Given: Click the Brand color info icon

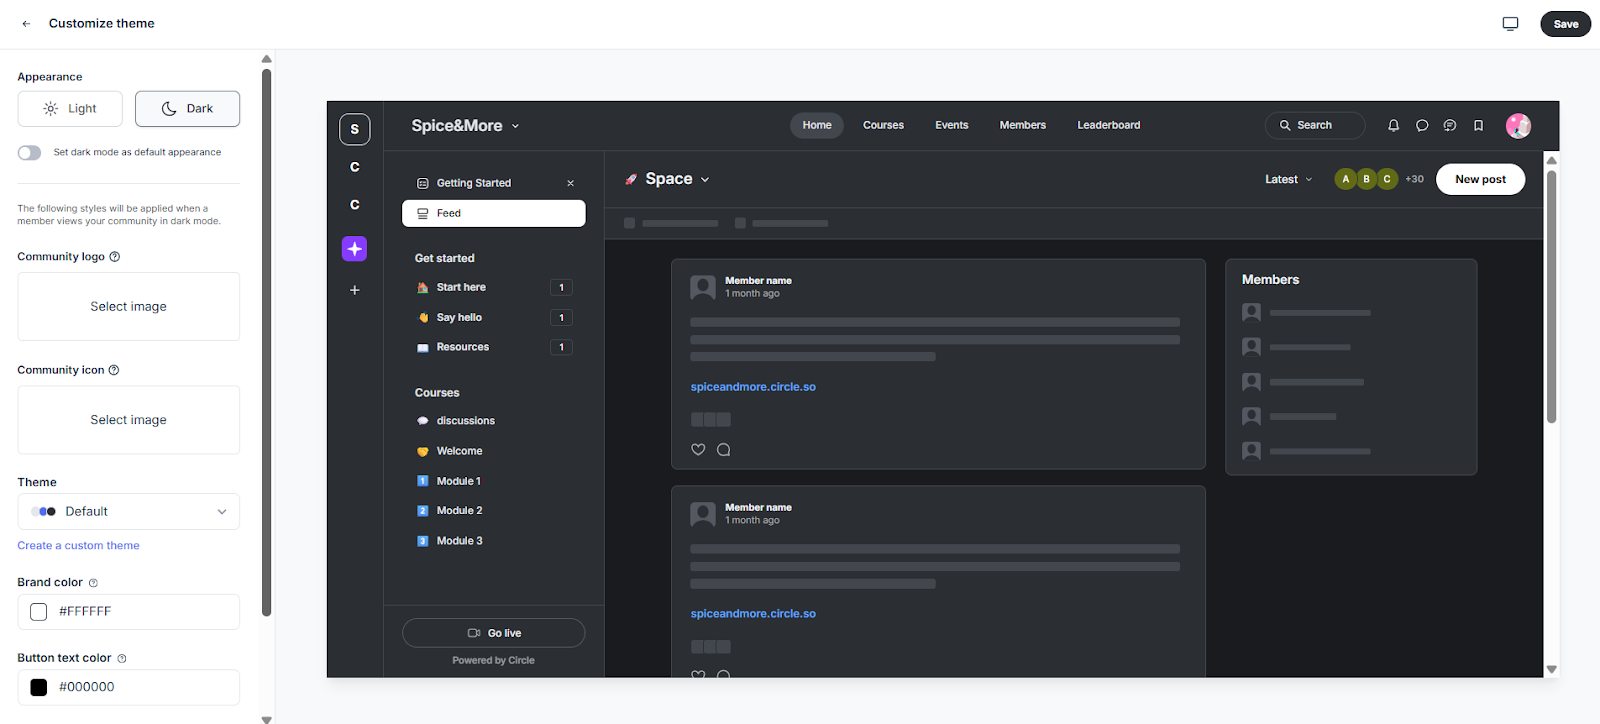Looking at the screenshot, I should click(x=94, y=583).
